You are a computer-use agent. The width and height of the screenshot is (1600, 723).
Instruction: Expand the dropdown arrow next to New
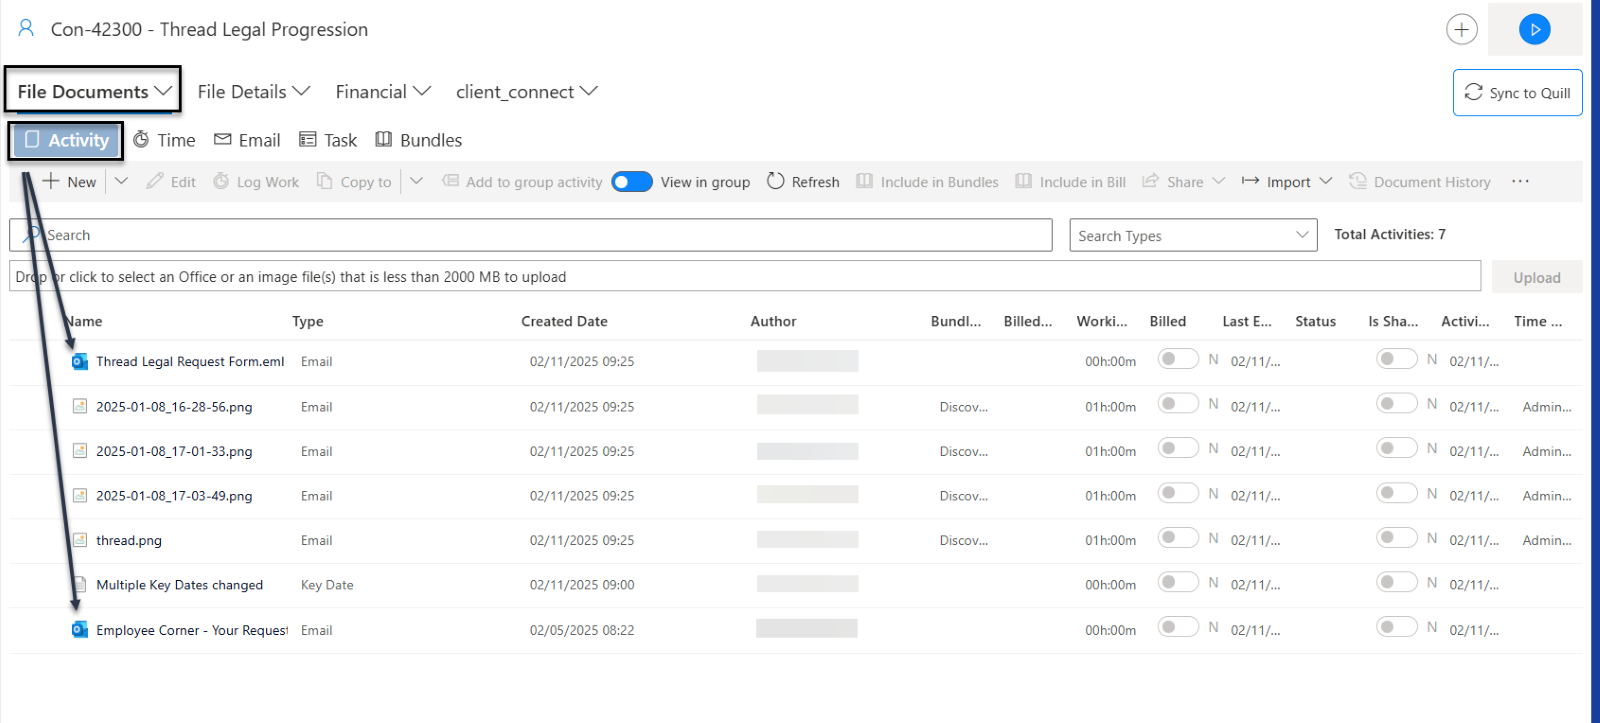coord(121,181)
